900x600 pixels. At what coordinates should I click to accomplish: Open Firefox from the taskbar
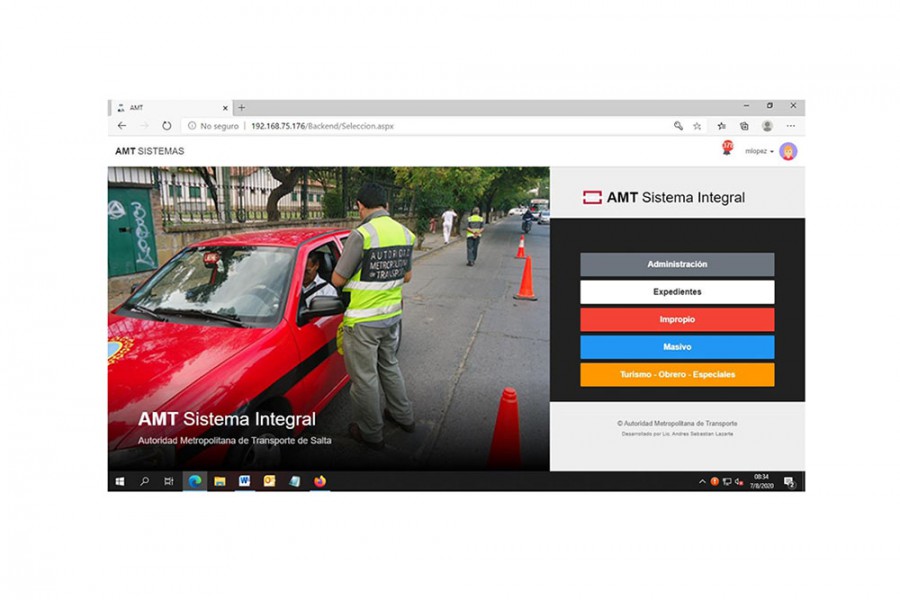pos(320,481)
